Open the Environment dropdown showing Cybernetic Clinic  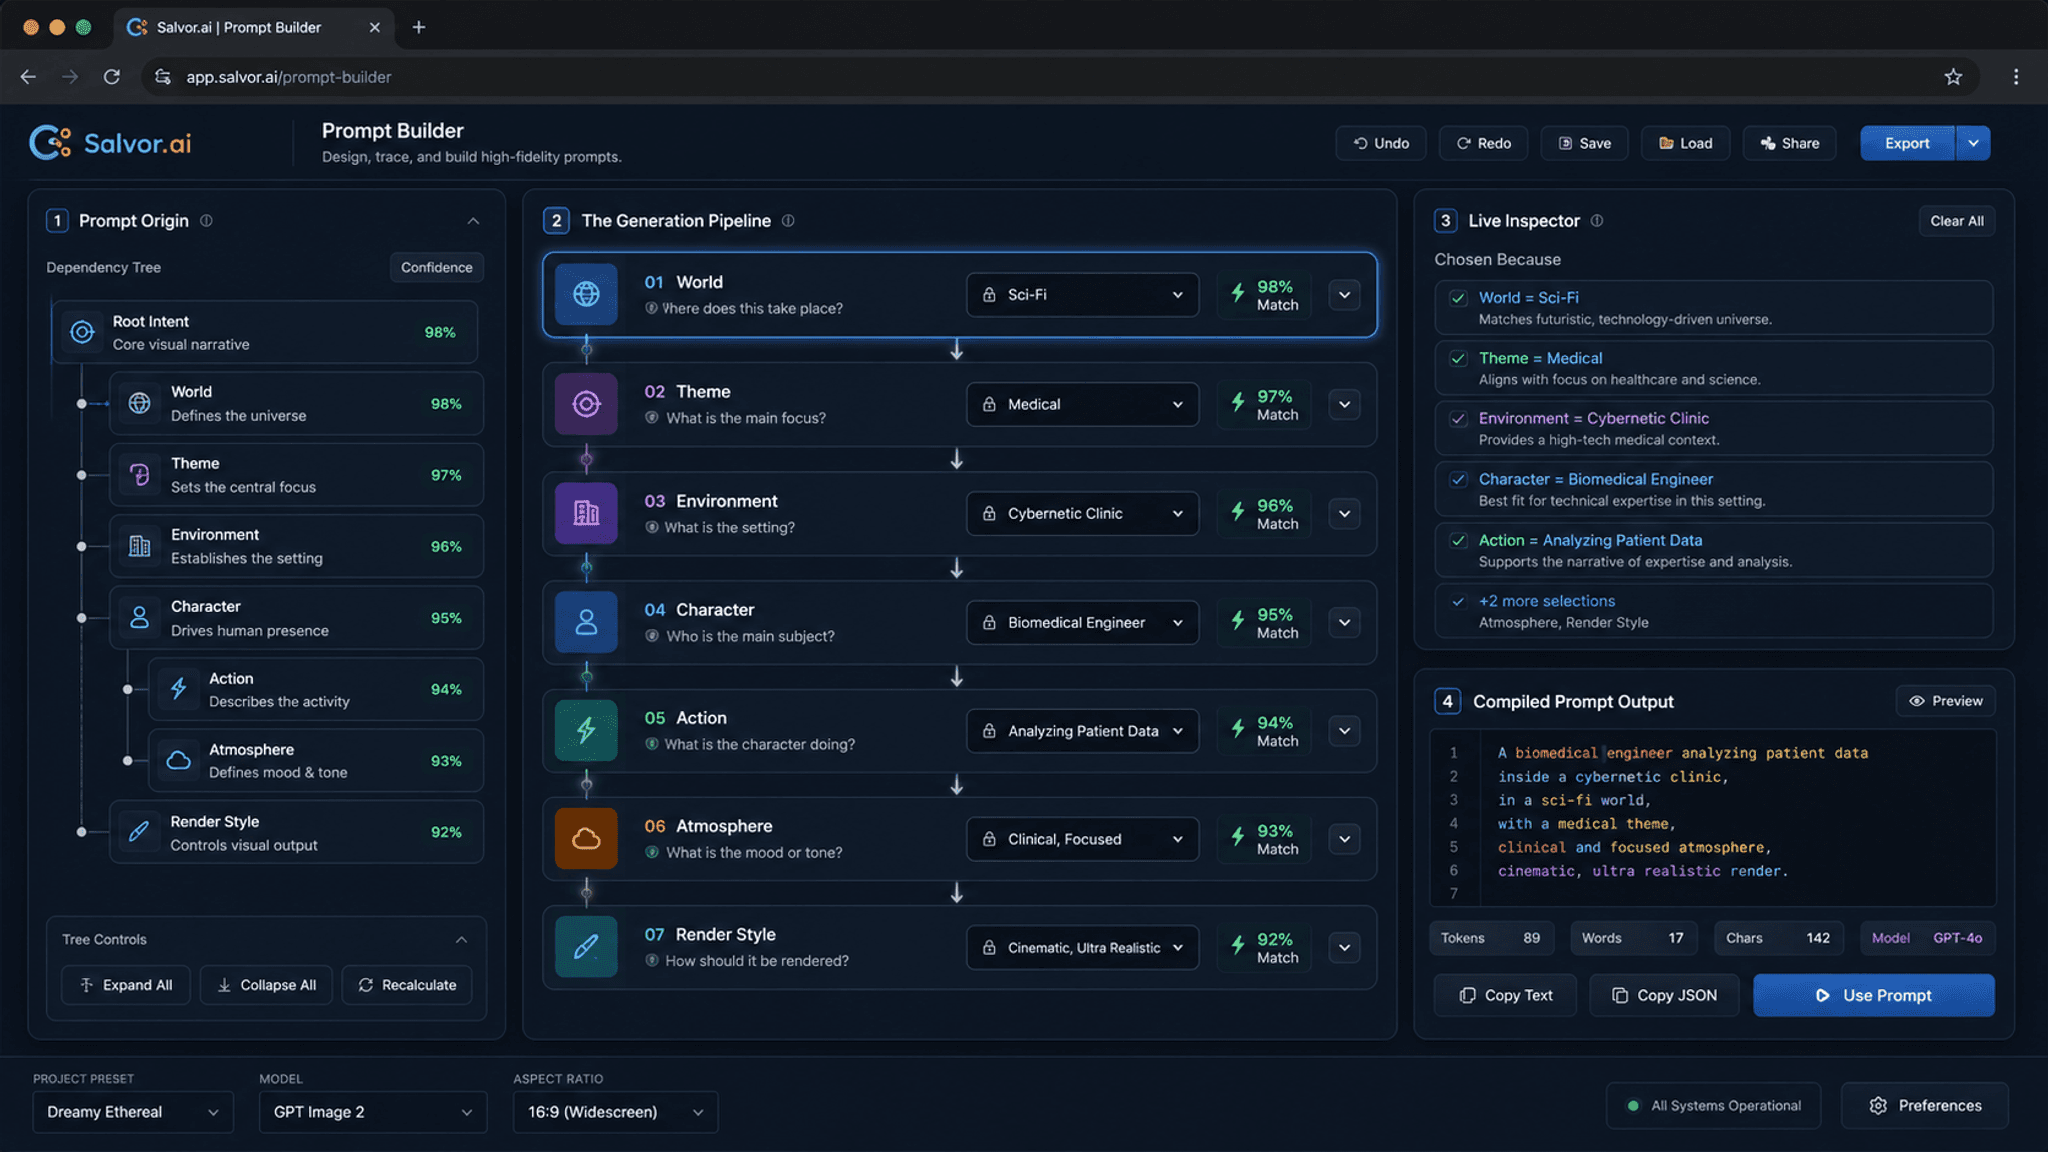[1082, 513]
